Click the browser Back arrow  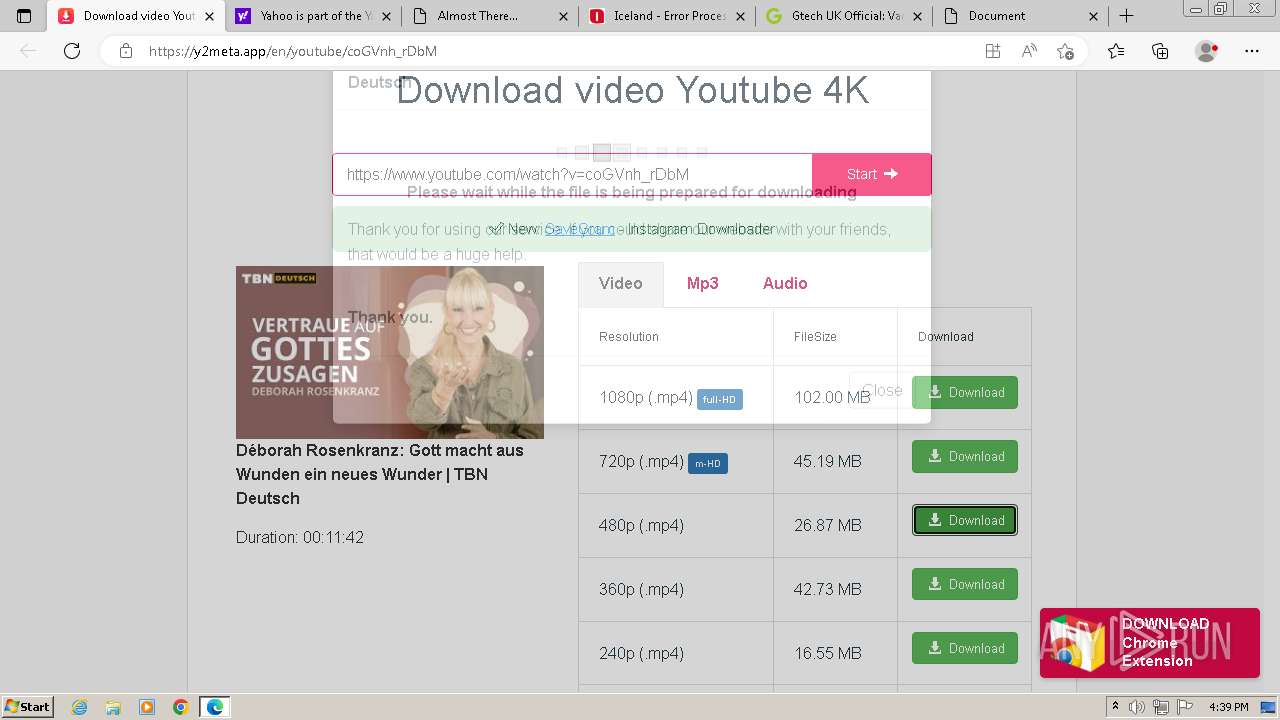(28, 51)
